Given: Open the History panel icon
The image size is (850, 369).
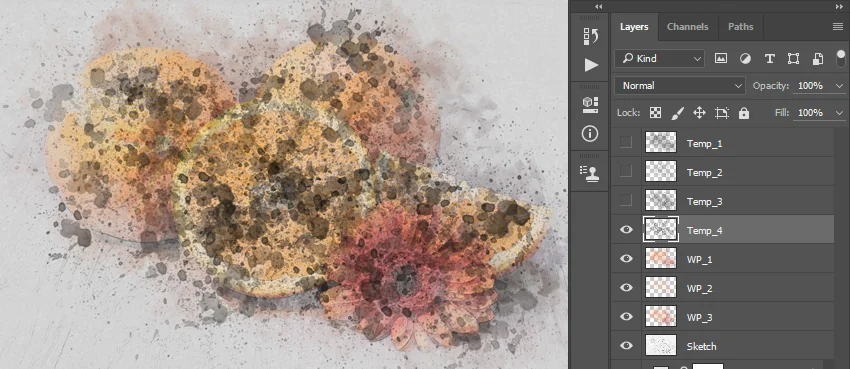Looking at the screenshot, I should point(591,37).
